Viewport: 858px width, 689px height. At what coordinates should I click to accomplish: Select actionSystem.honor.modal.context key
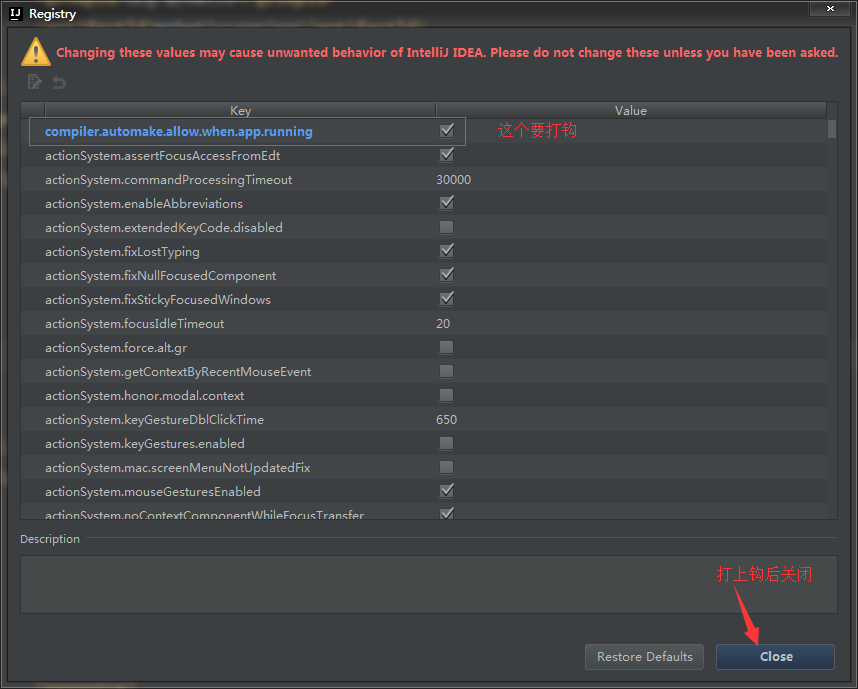(144, 396)
